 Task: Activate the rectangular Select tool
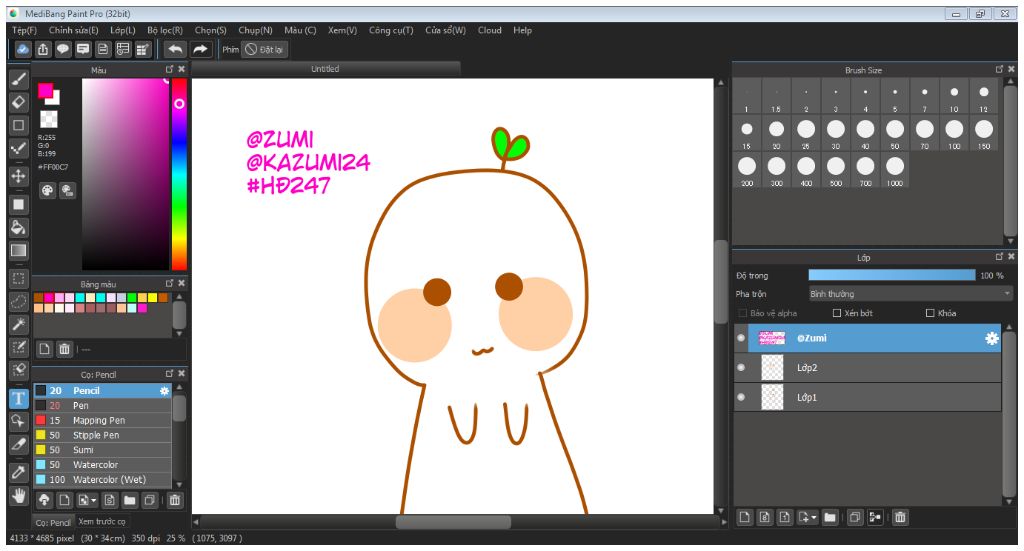19,279
